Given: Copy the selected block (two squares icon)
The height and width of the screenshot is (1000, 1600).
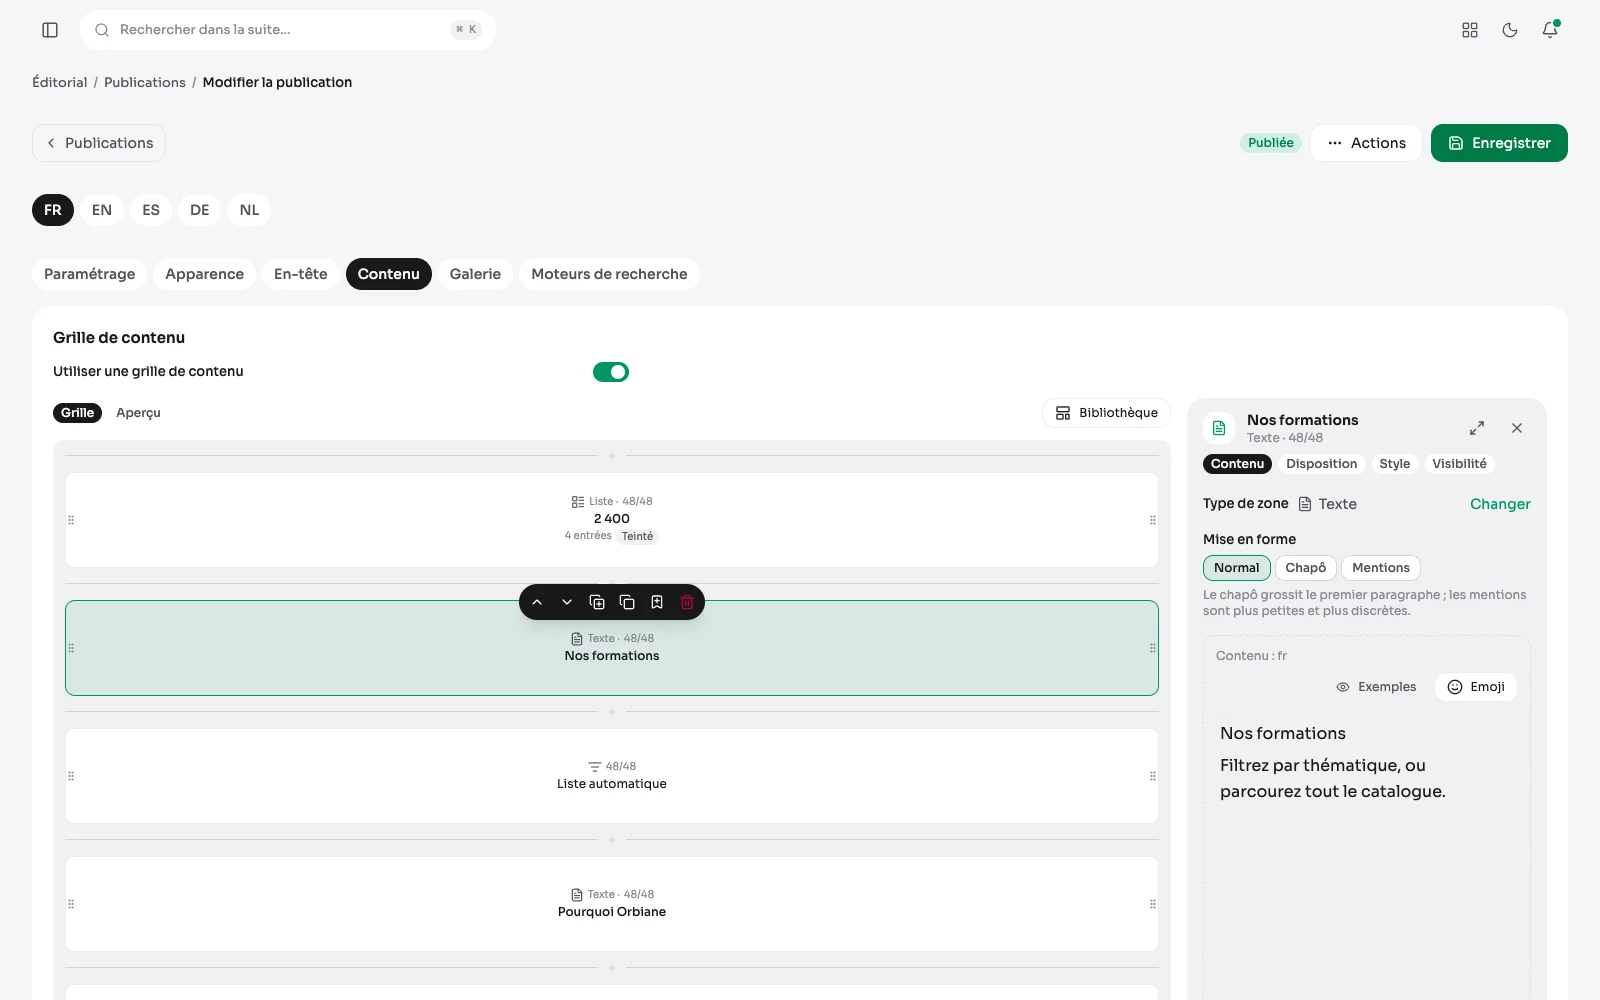Looking at the screenshot, I should pyautogui.click(x=627, y=602).
